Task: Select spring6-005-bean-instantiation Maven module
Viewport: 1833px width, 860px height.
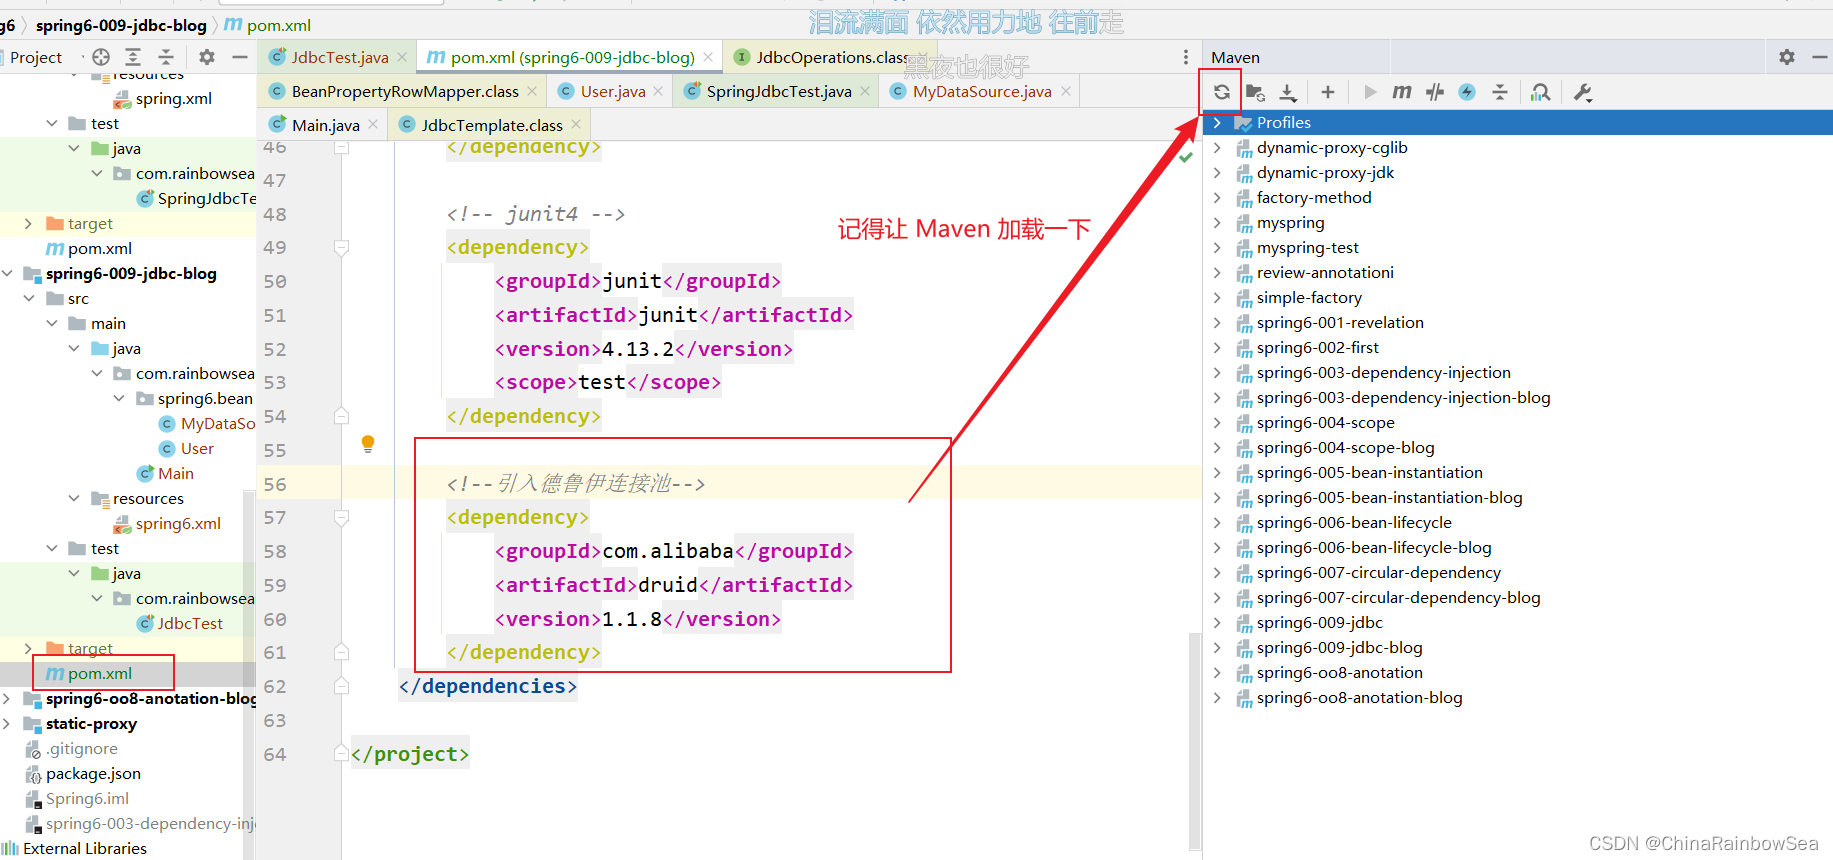Action: [1369, 472]
